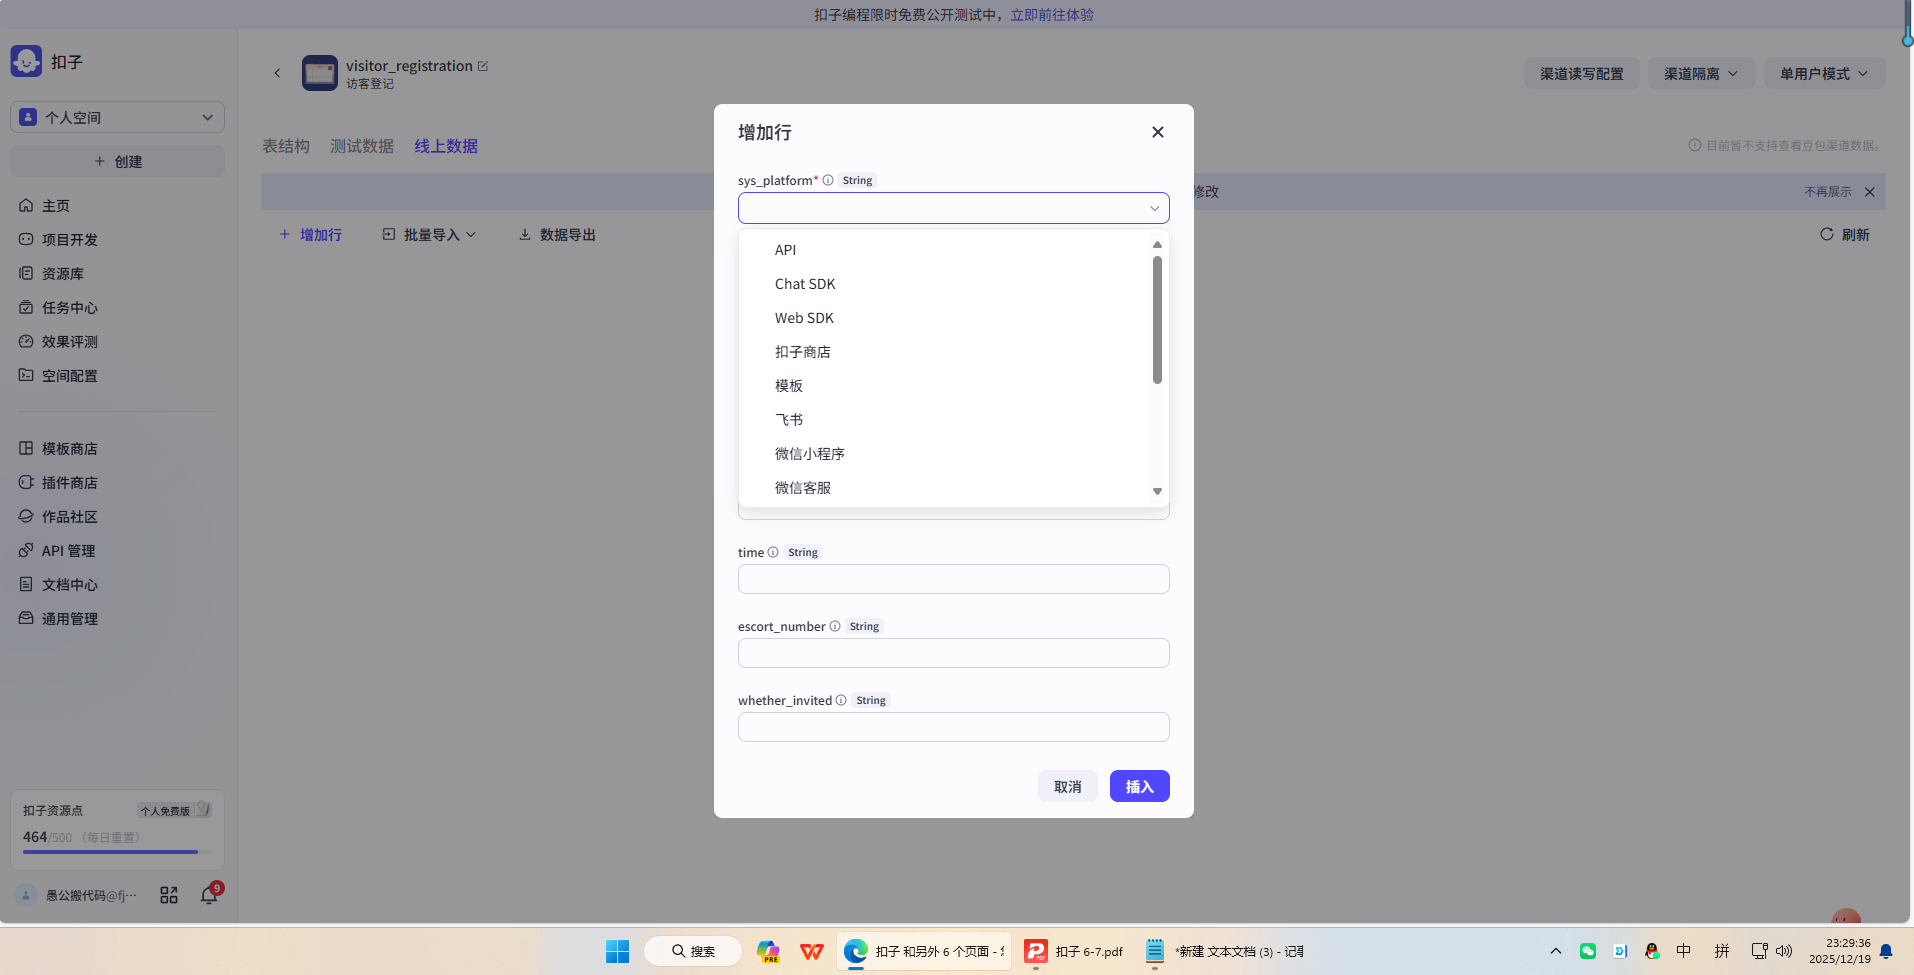Click the notifications bell icon
Image resolution: width=1914 pixels, height=975 pixels.
point(208,895)
